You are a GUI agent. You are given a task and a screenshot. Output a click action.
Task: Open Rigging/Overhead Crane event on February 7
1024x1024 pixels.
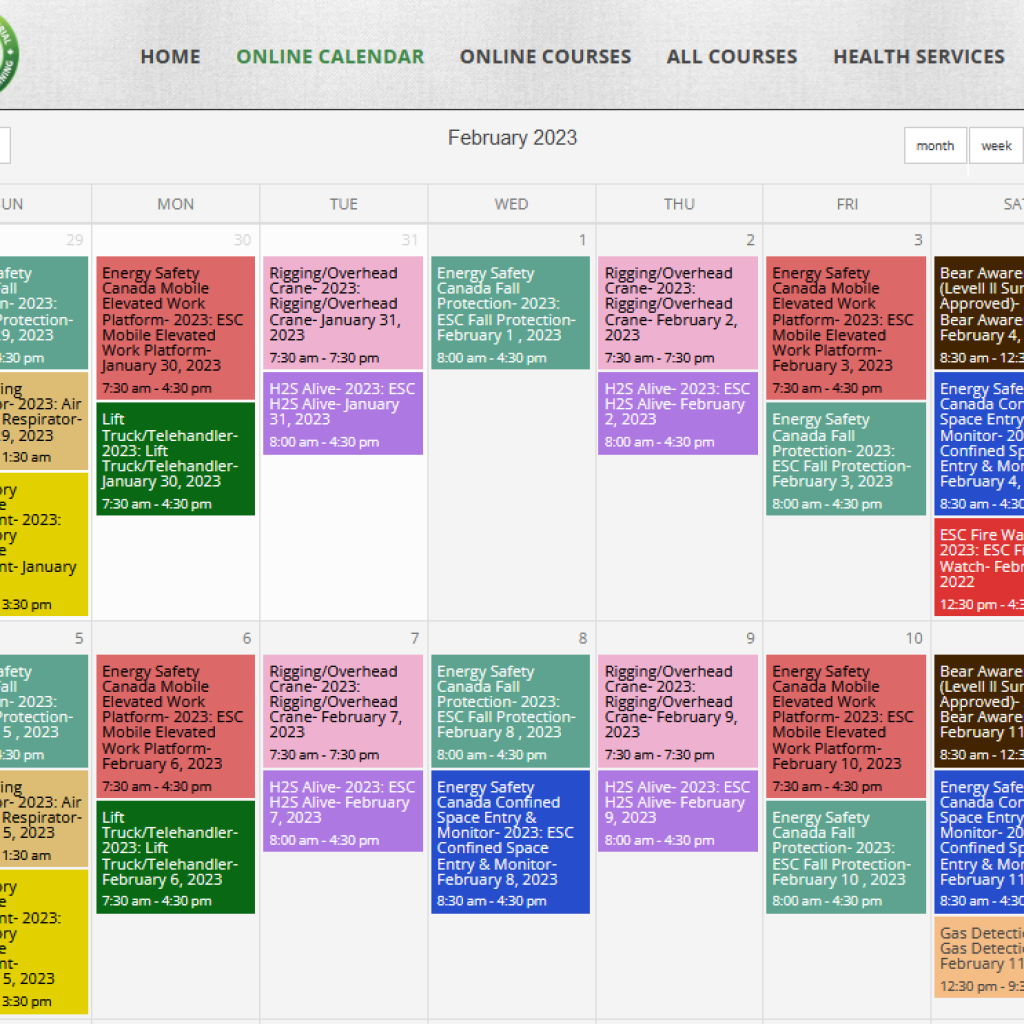(x=343, y=710)
